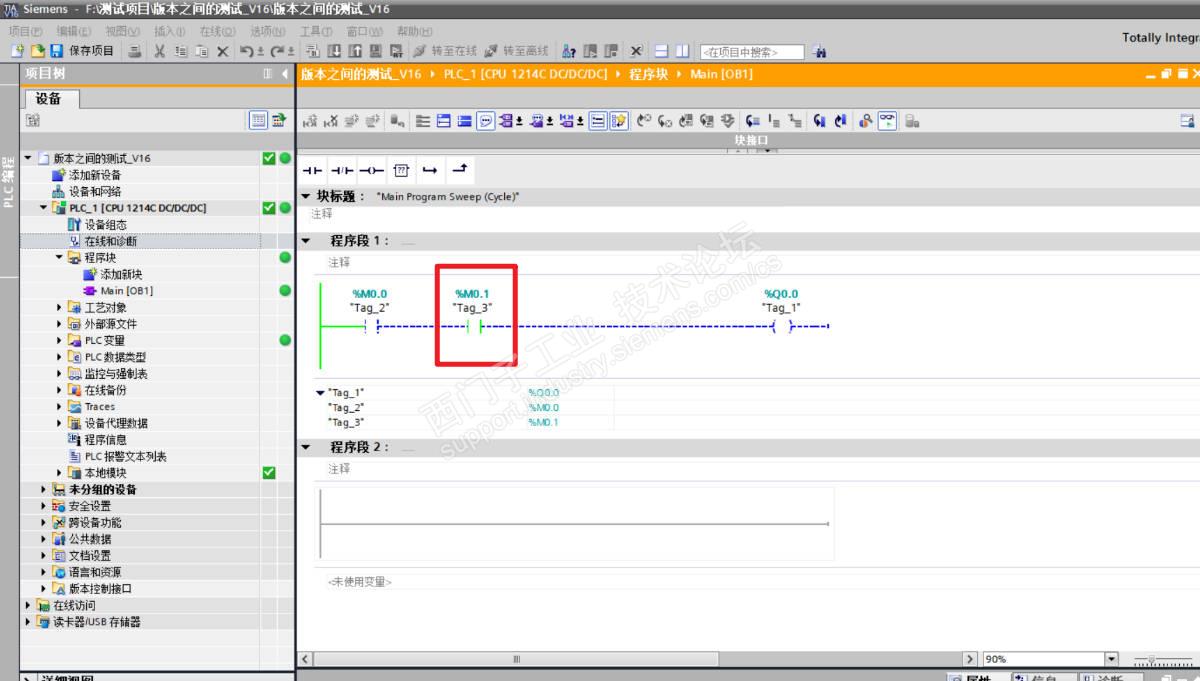Click 程序块 breadcrumb in editor title
The image size is (1200, 681).
(x=648, y=74)
